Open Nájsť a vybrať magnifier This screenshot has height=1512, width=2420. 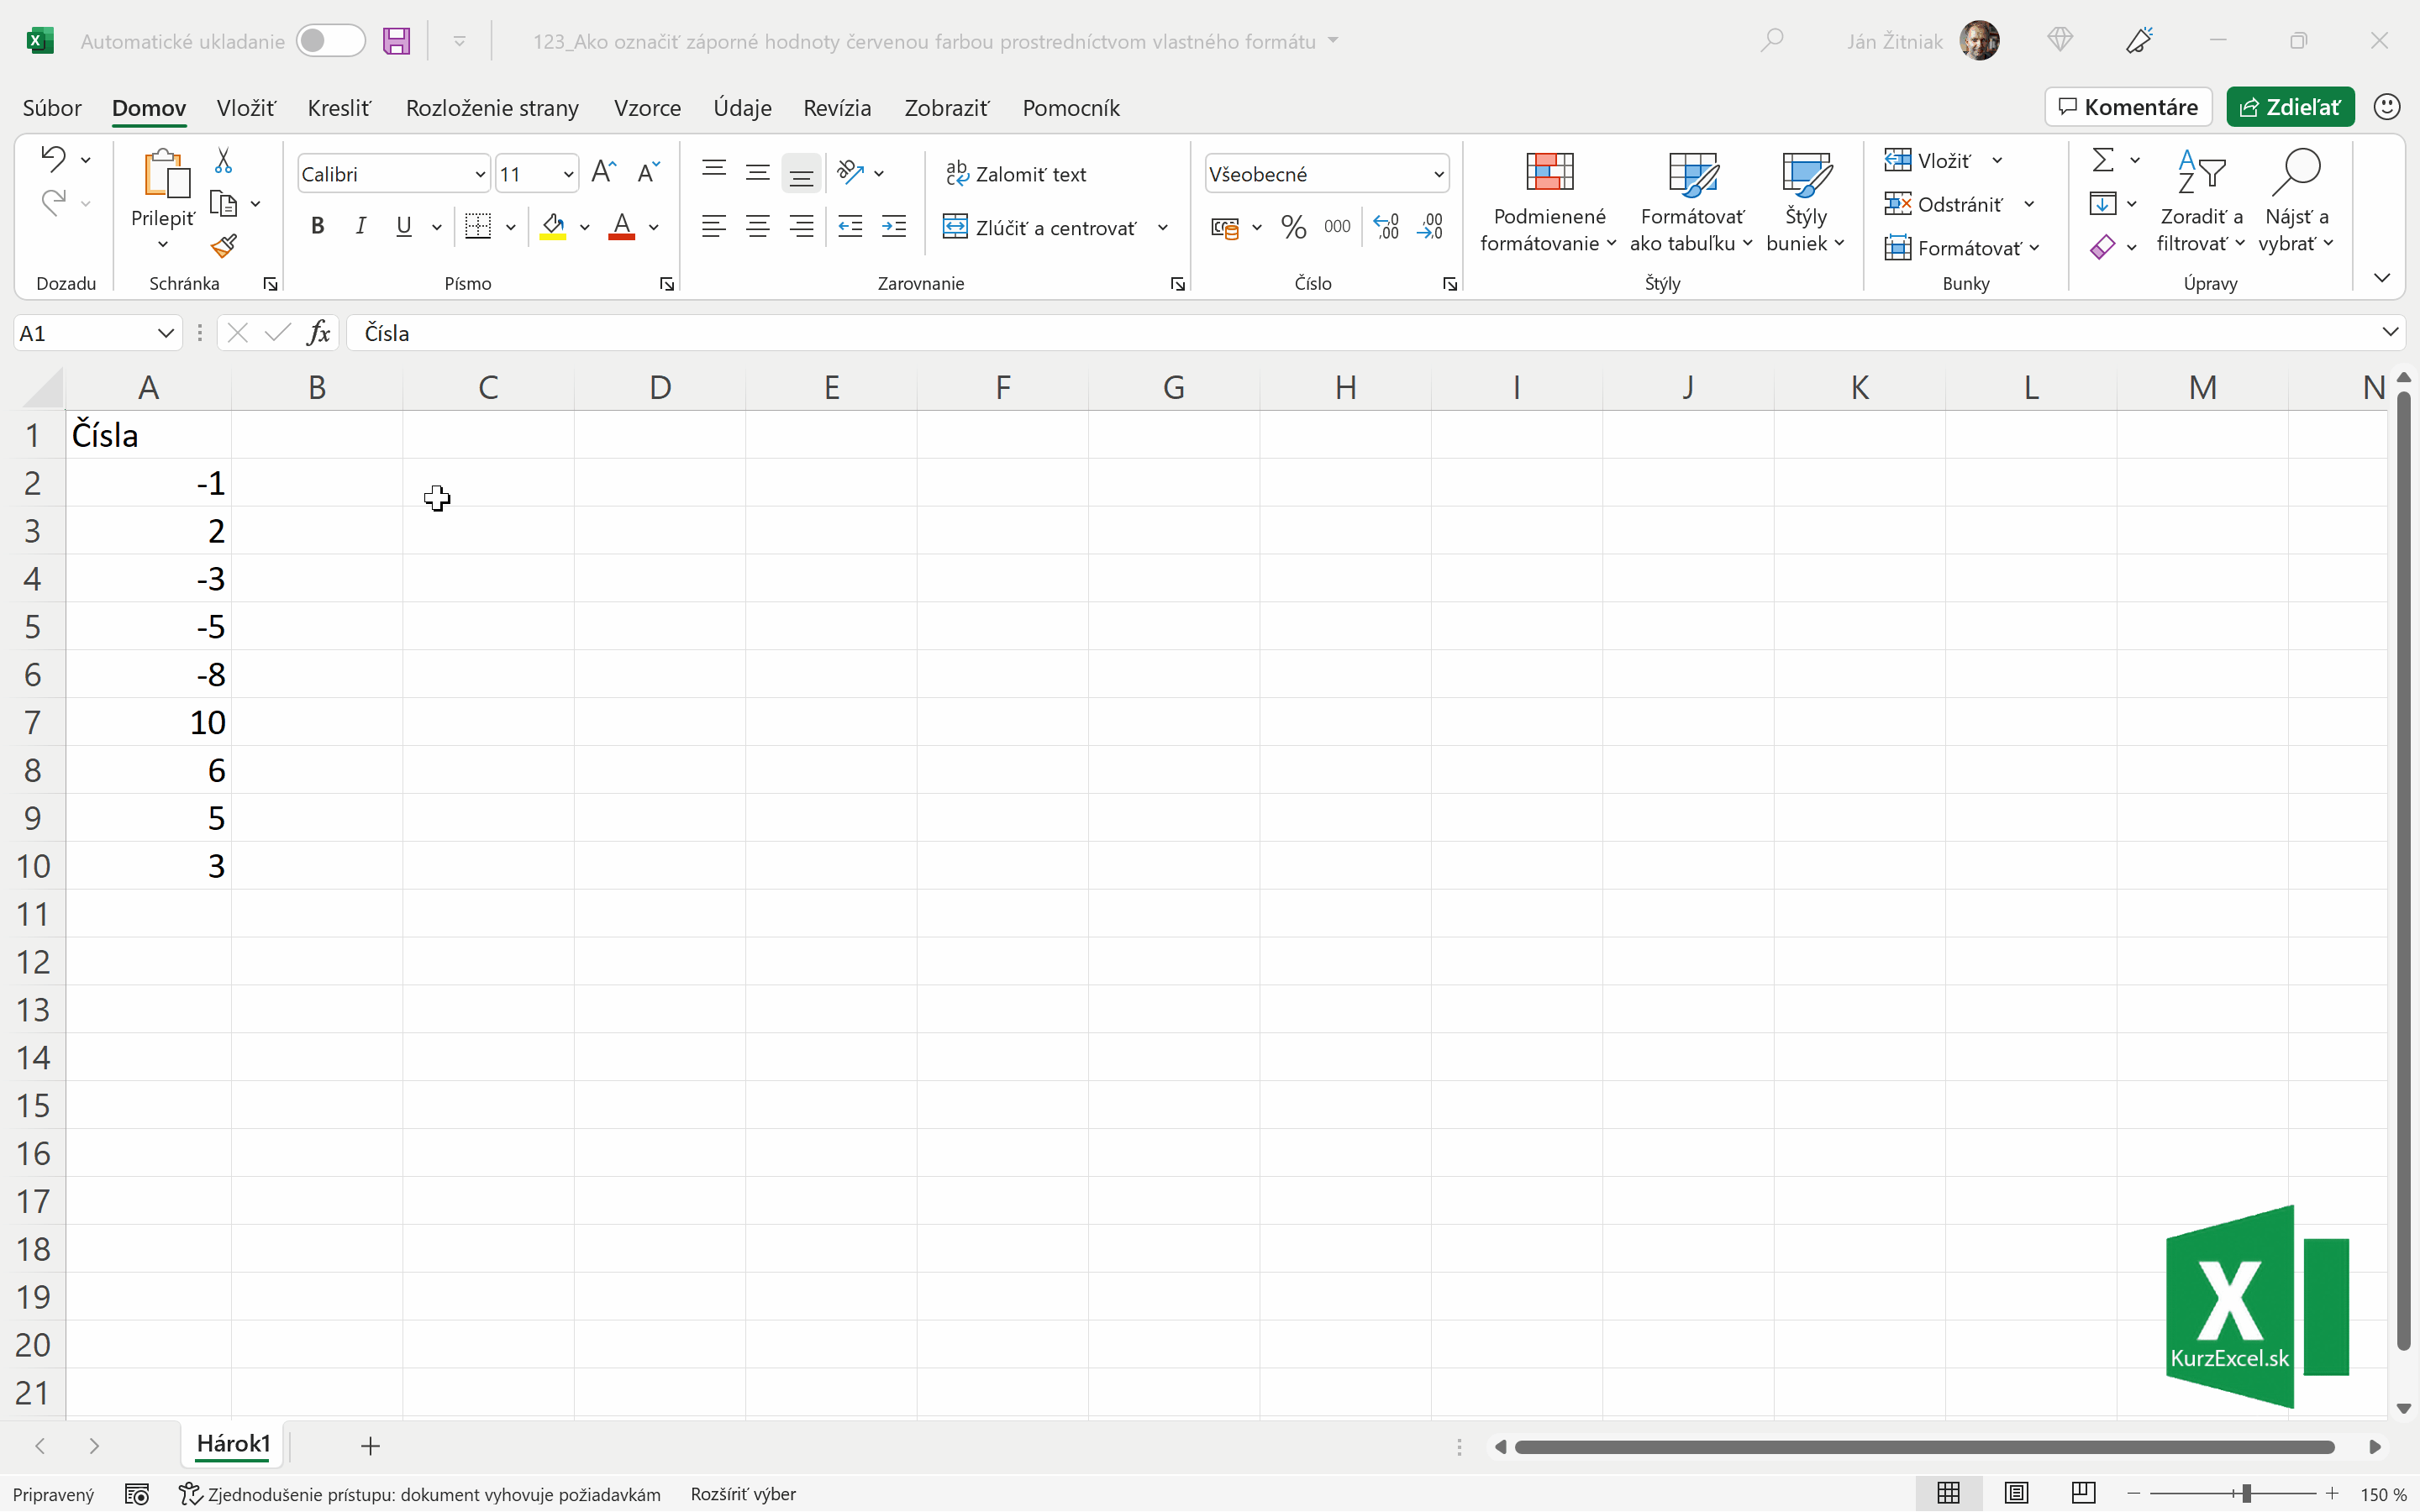(2297, 202)
